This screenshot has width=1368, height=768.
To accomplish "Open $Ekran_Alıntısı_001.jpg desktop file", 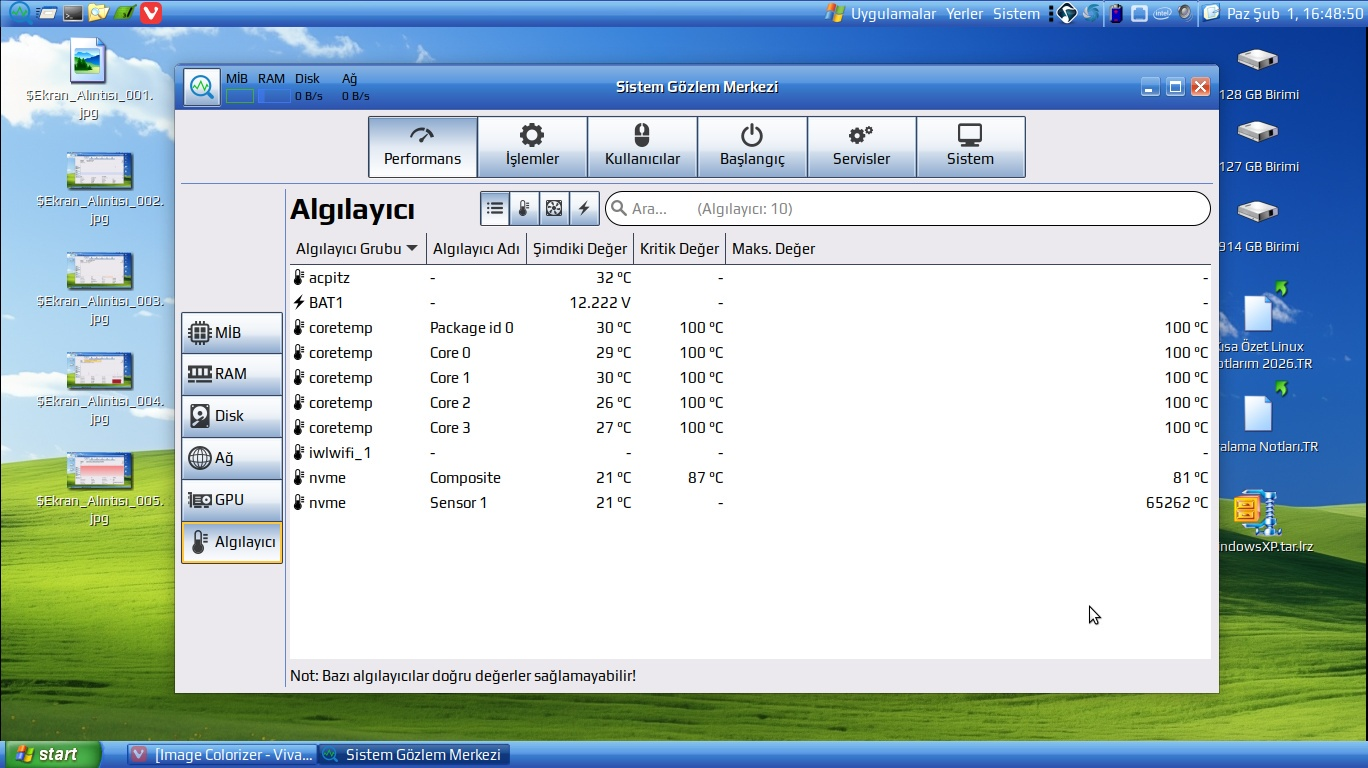I will pyautogui.click(x=88, y=78).
